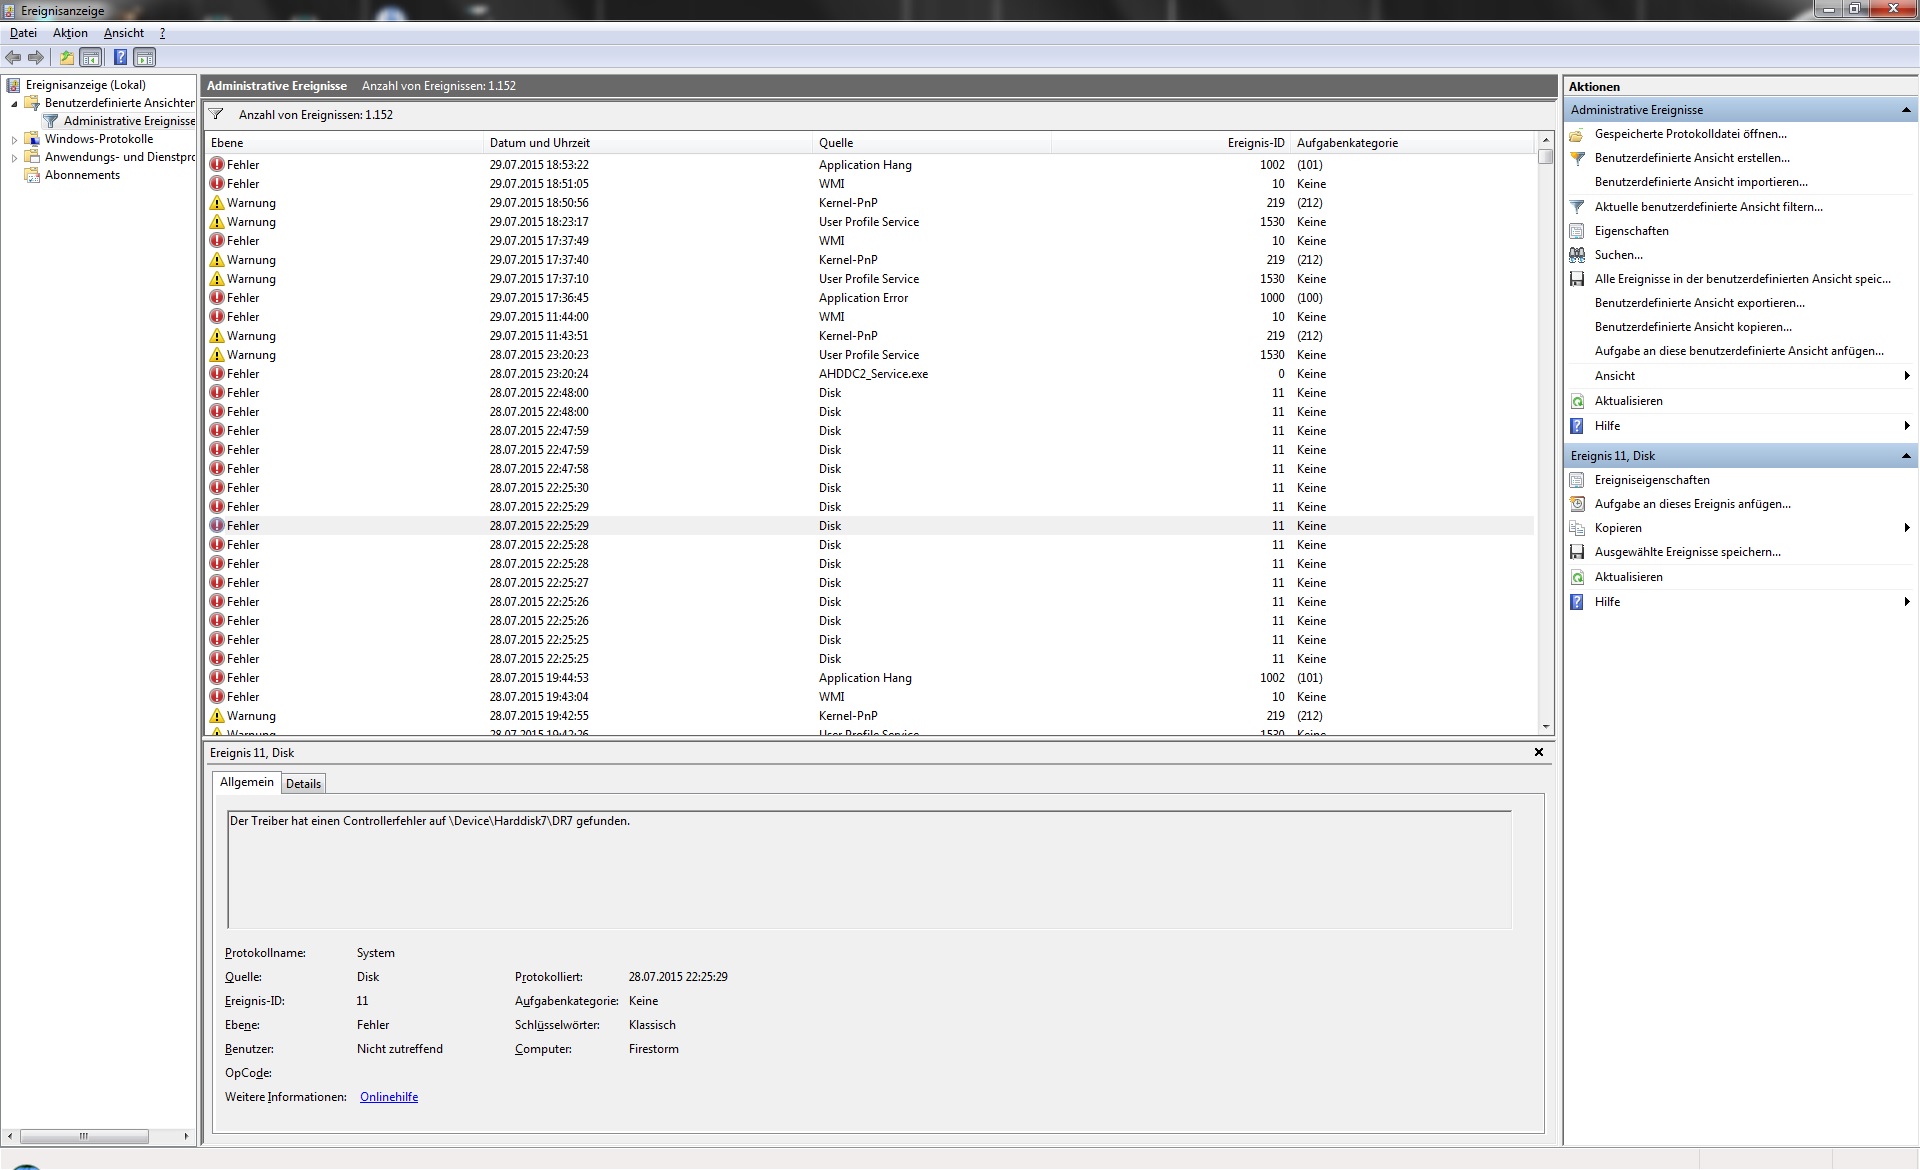Viewport: 1920px width, 1170px height.
Task: Collapse the 'Ereignis 11, Disk' actions section
Action: pyautogui.click(x=1906, y=456)
